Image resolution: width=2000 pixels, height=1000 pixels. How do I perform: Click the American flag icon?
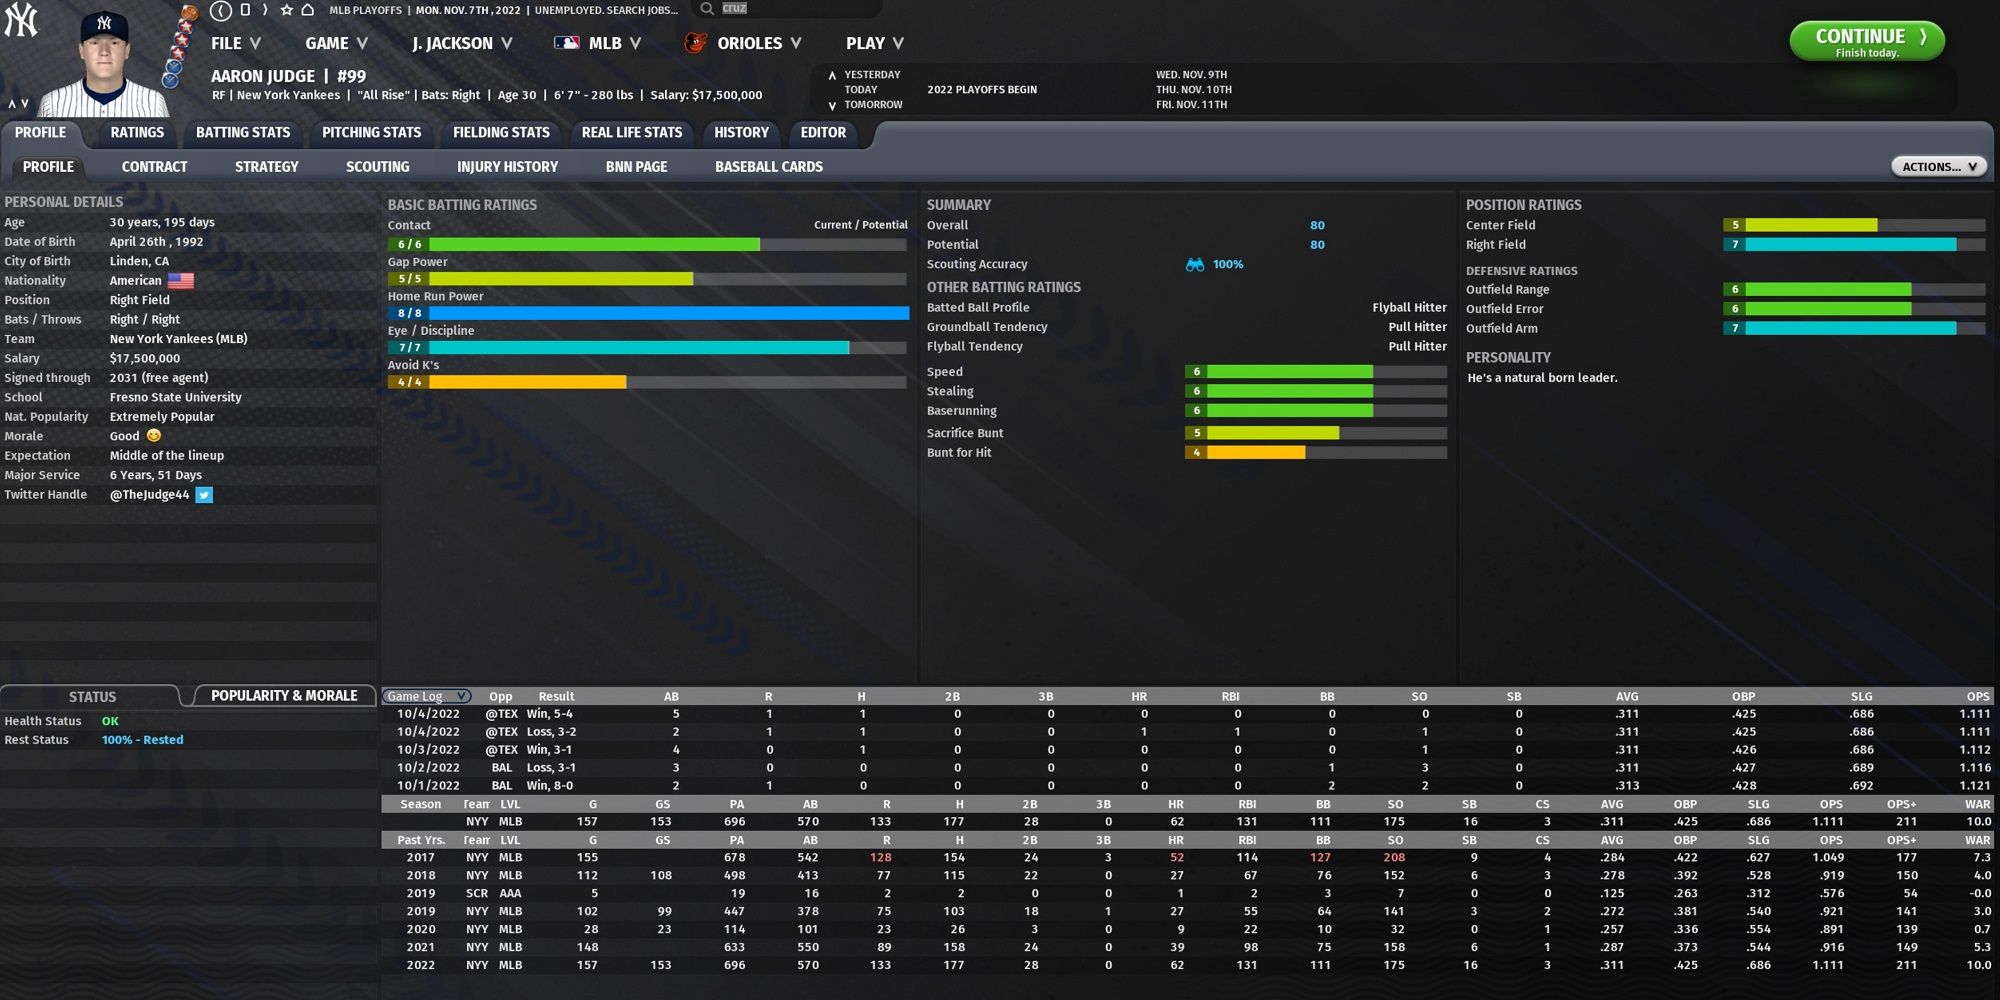pos(181,281)
